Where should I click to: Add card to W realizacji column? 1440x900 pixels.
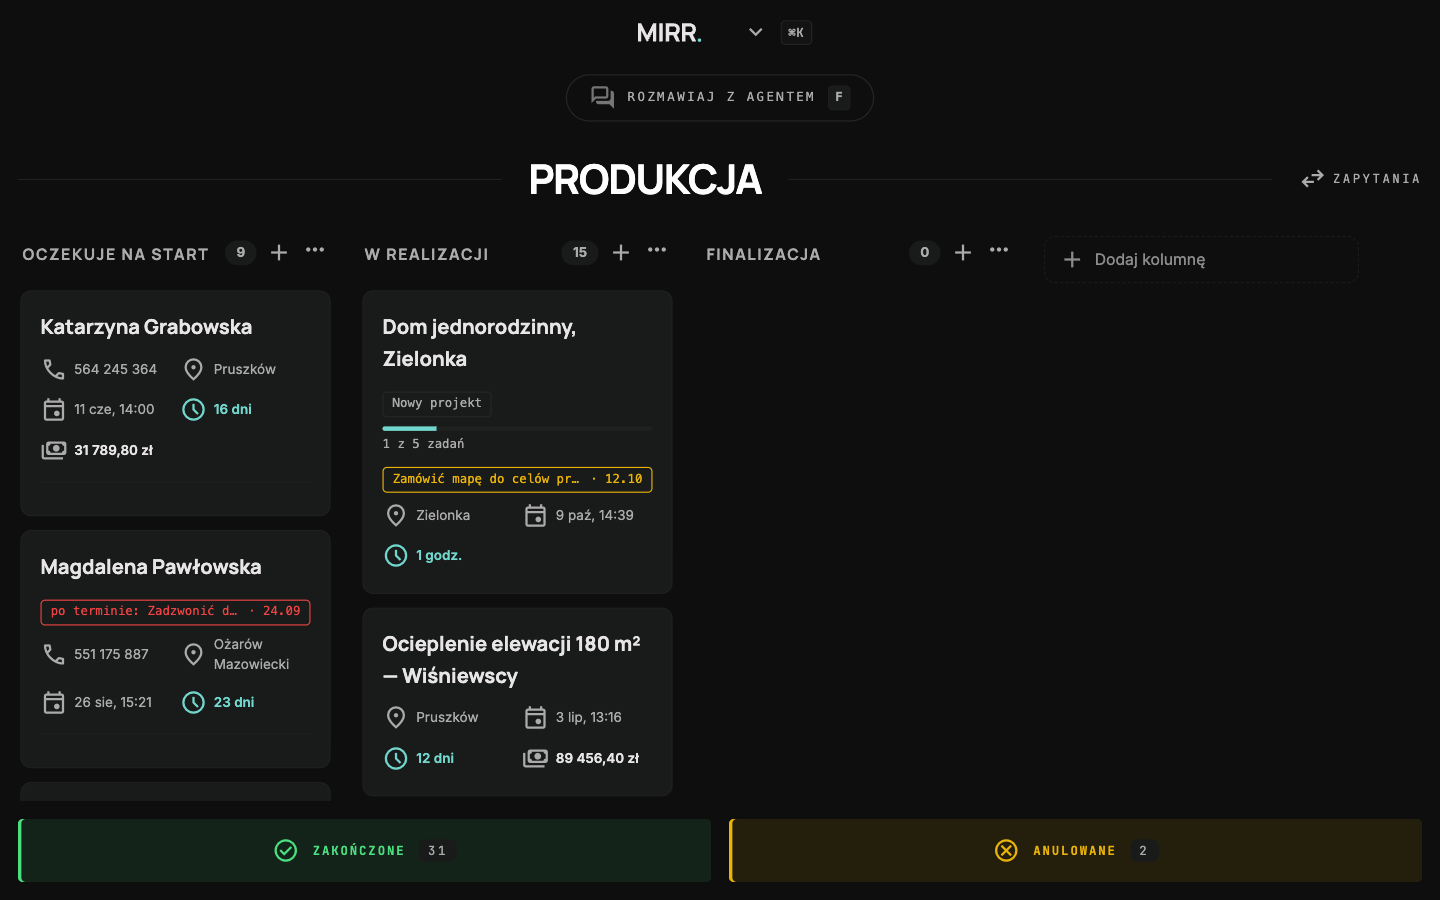tap(621, 252)
